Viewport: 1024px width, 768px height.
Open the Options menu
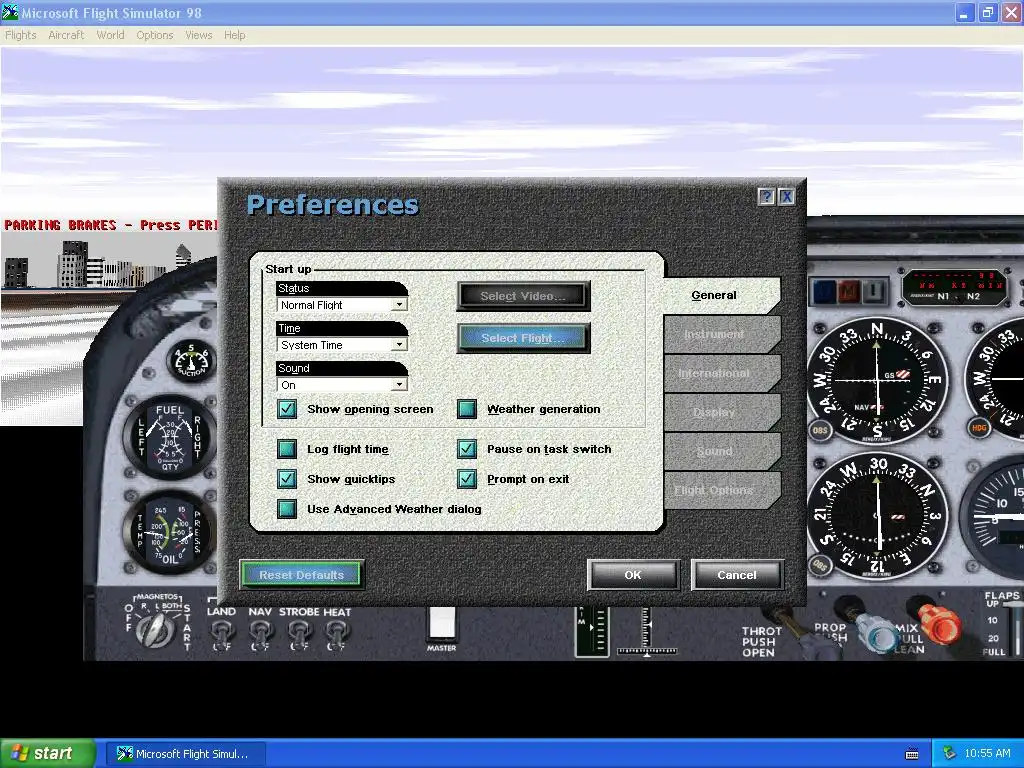(x=155, y=35)
